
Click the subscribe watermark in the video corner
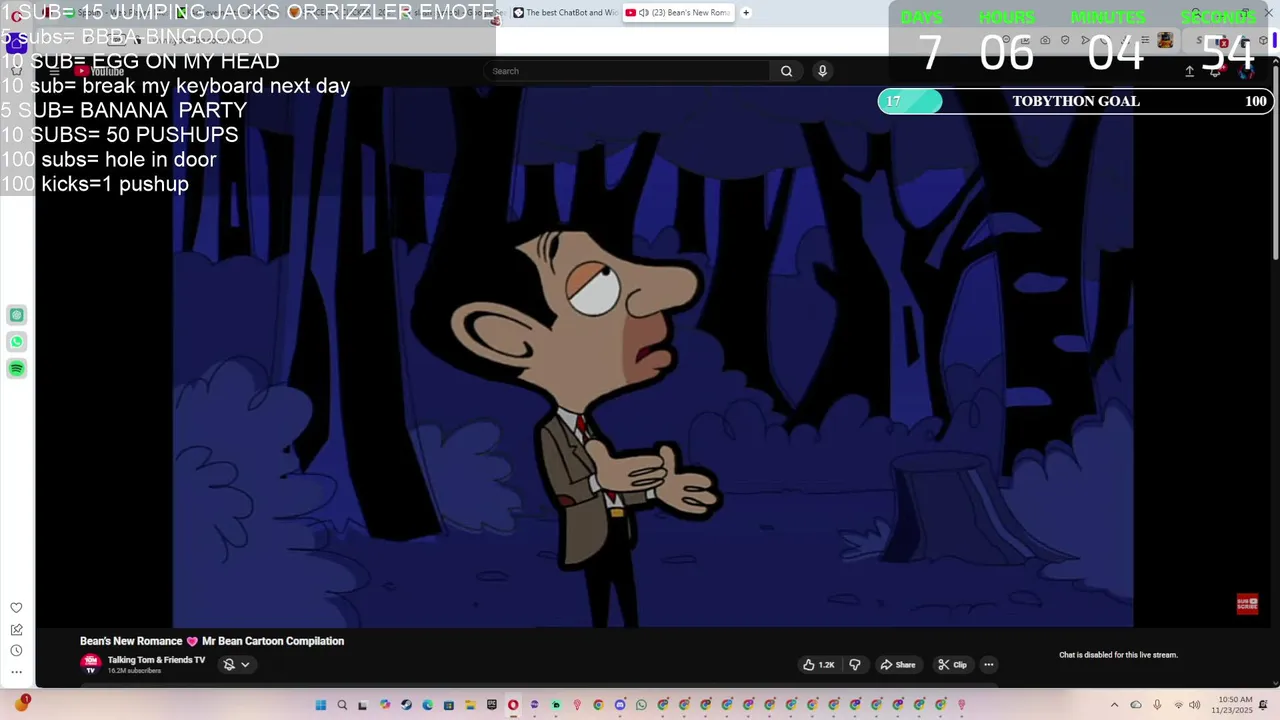[1247, 604]
